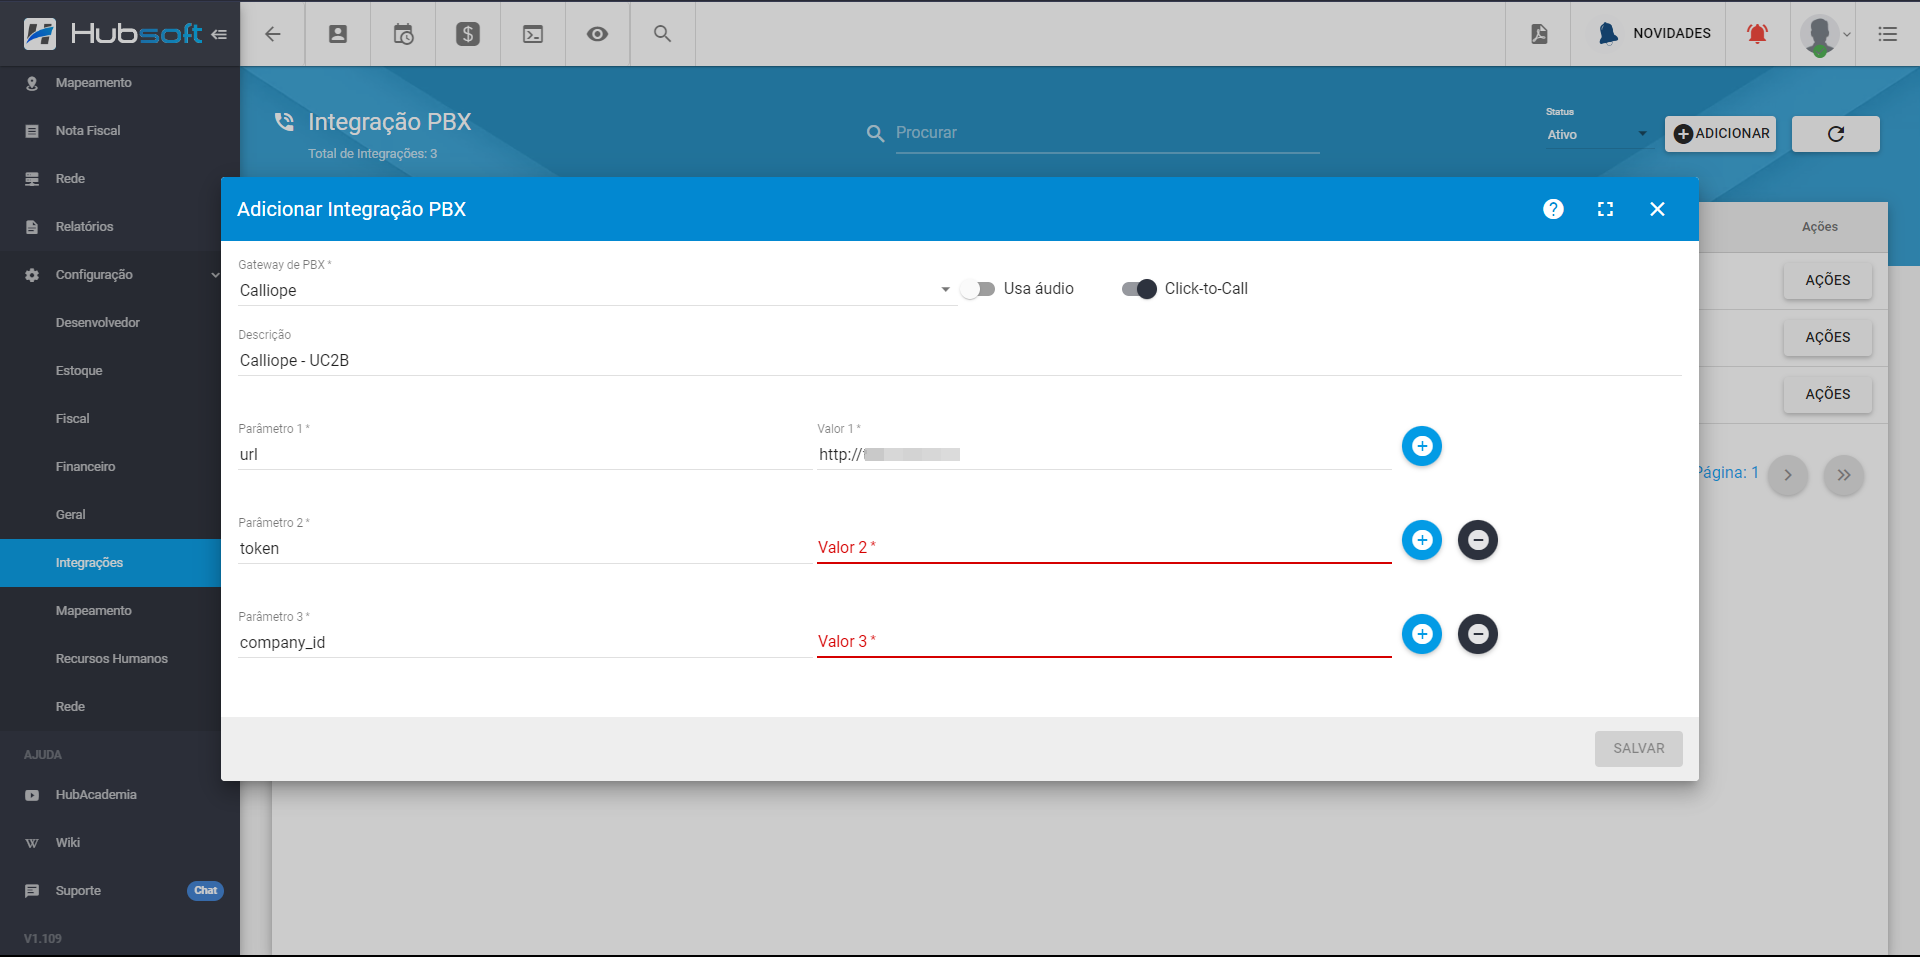
Task: Remove the company_id parameter row
Action: (x=1478, y=634)
